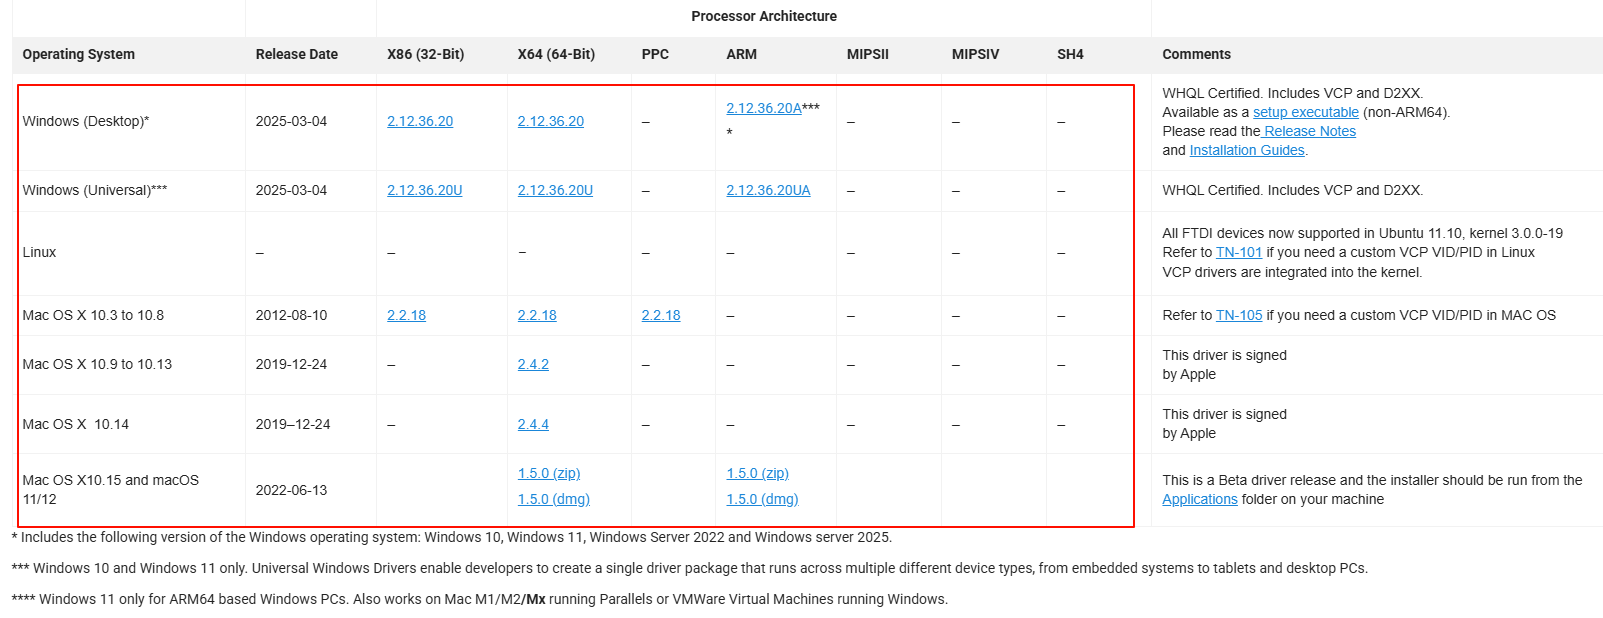Open Mac OS X 10.3 X64 driver 2.2.18
Screen dimensions: 1603x618
pos(537,315)
